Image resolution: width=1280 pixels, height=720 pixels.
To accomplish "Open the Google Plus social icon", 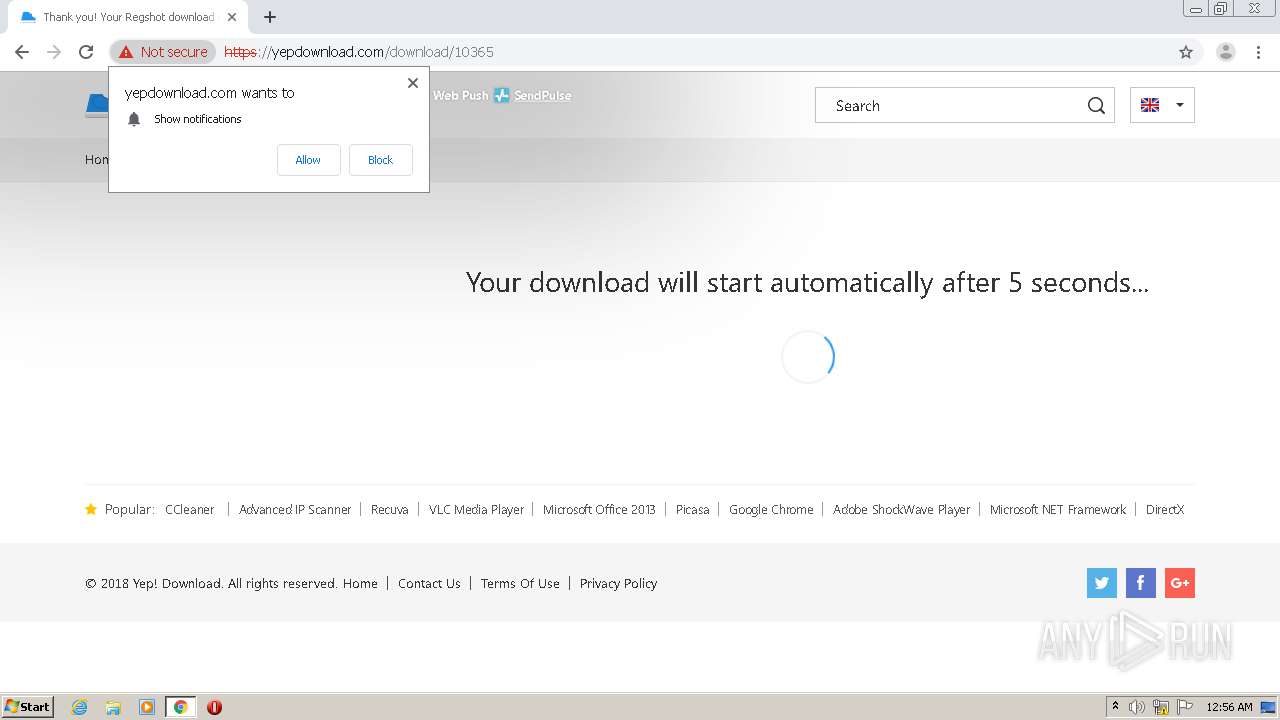I will (1180, 583).
